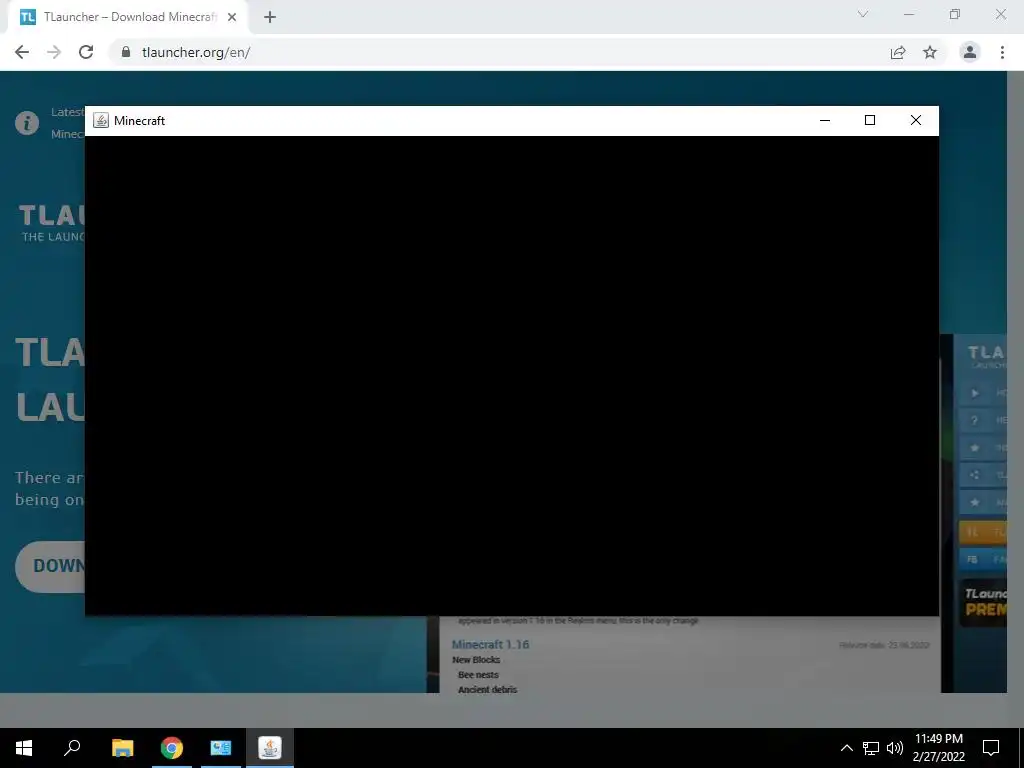The height and width of the screenshot is (768, 1024).
Task: Click the DOWN... download button on webpage
Action: pyautogui.click(x=50, y=566)
